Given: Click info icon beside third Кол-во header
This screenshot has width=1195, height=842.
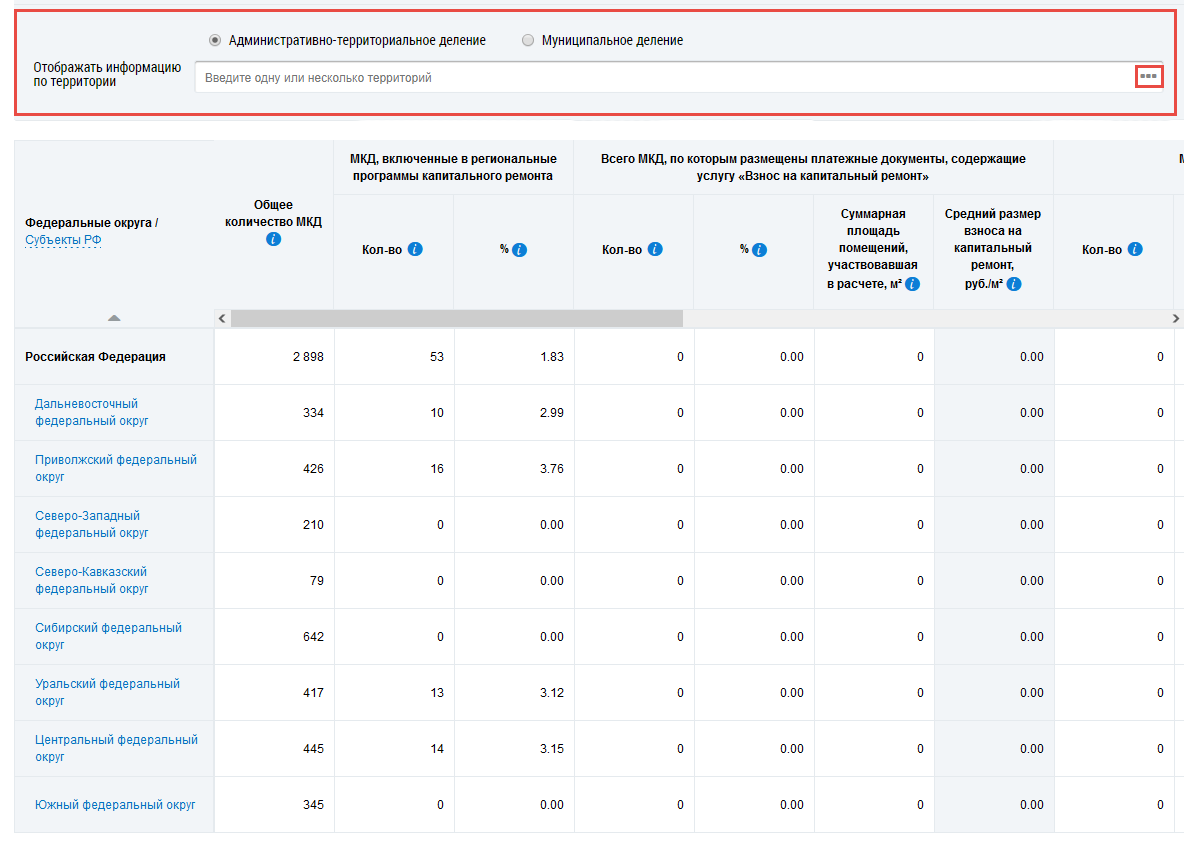Looking at the screenshot, I should pyautogui.click(x=1135, y=249).
